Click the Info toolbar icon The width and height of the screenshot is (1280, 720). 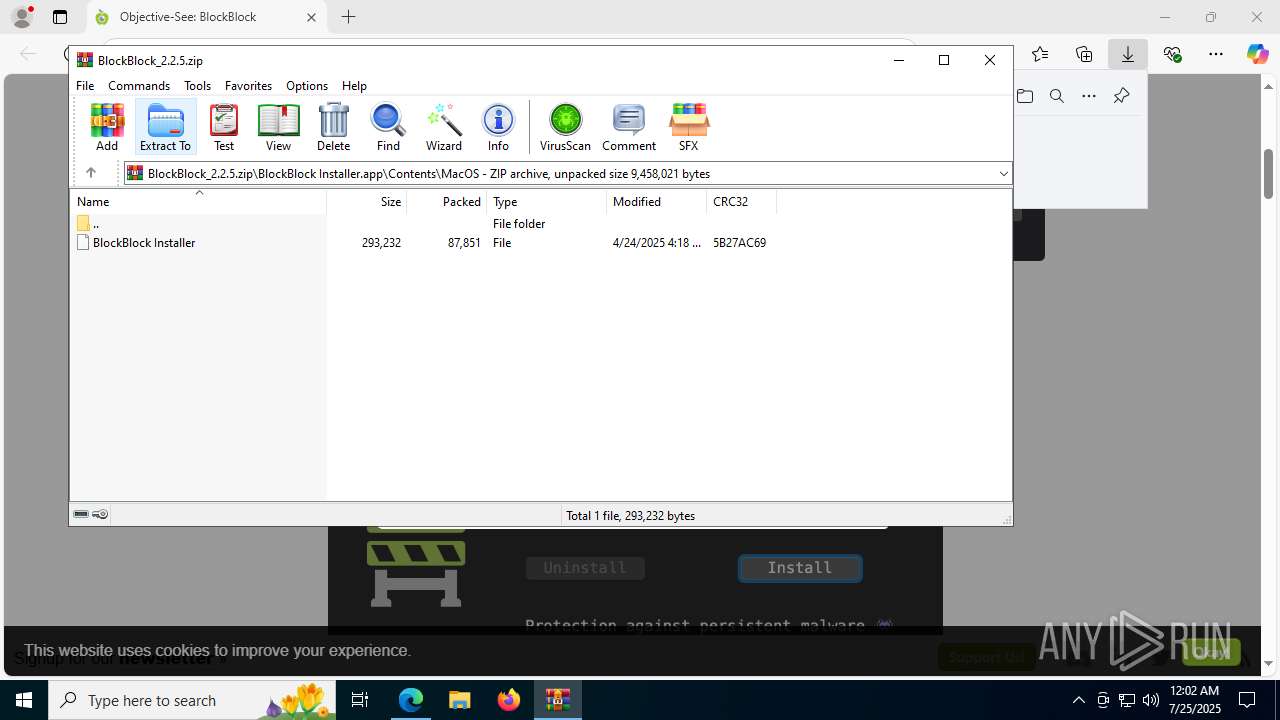[498, 127]
